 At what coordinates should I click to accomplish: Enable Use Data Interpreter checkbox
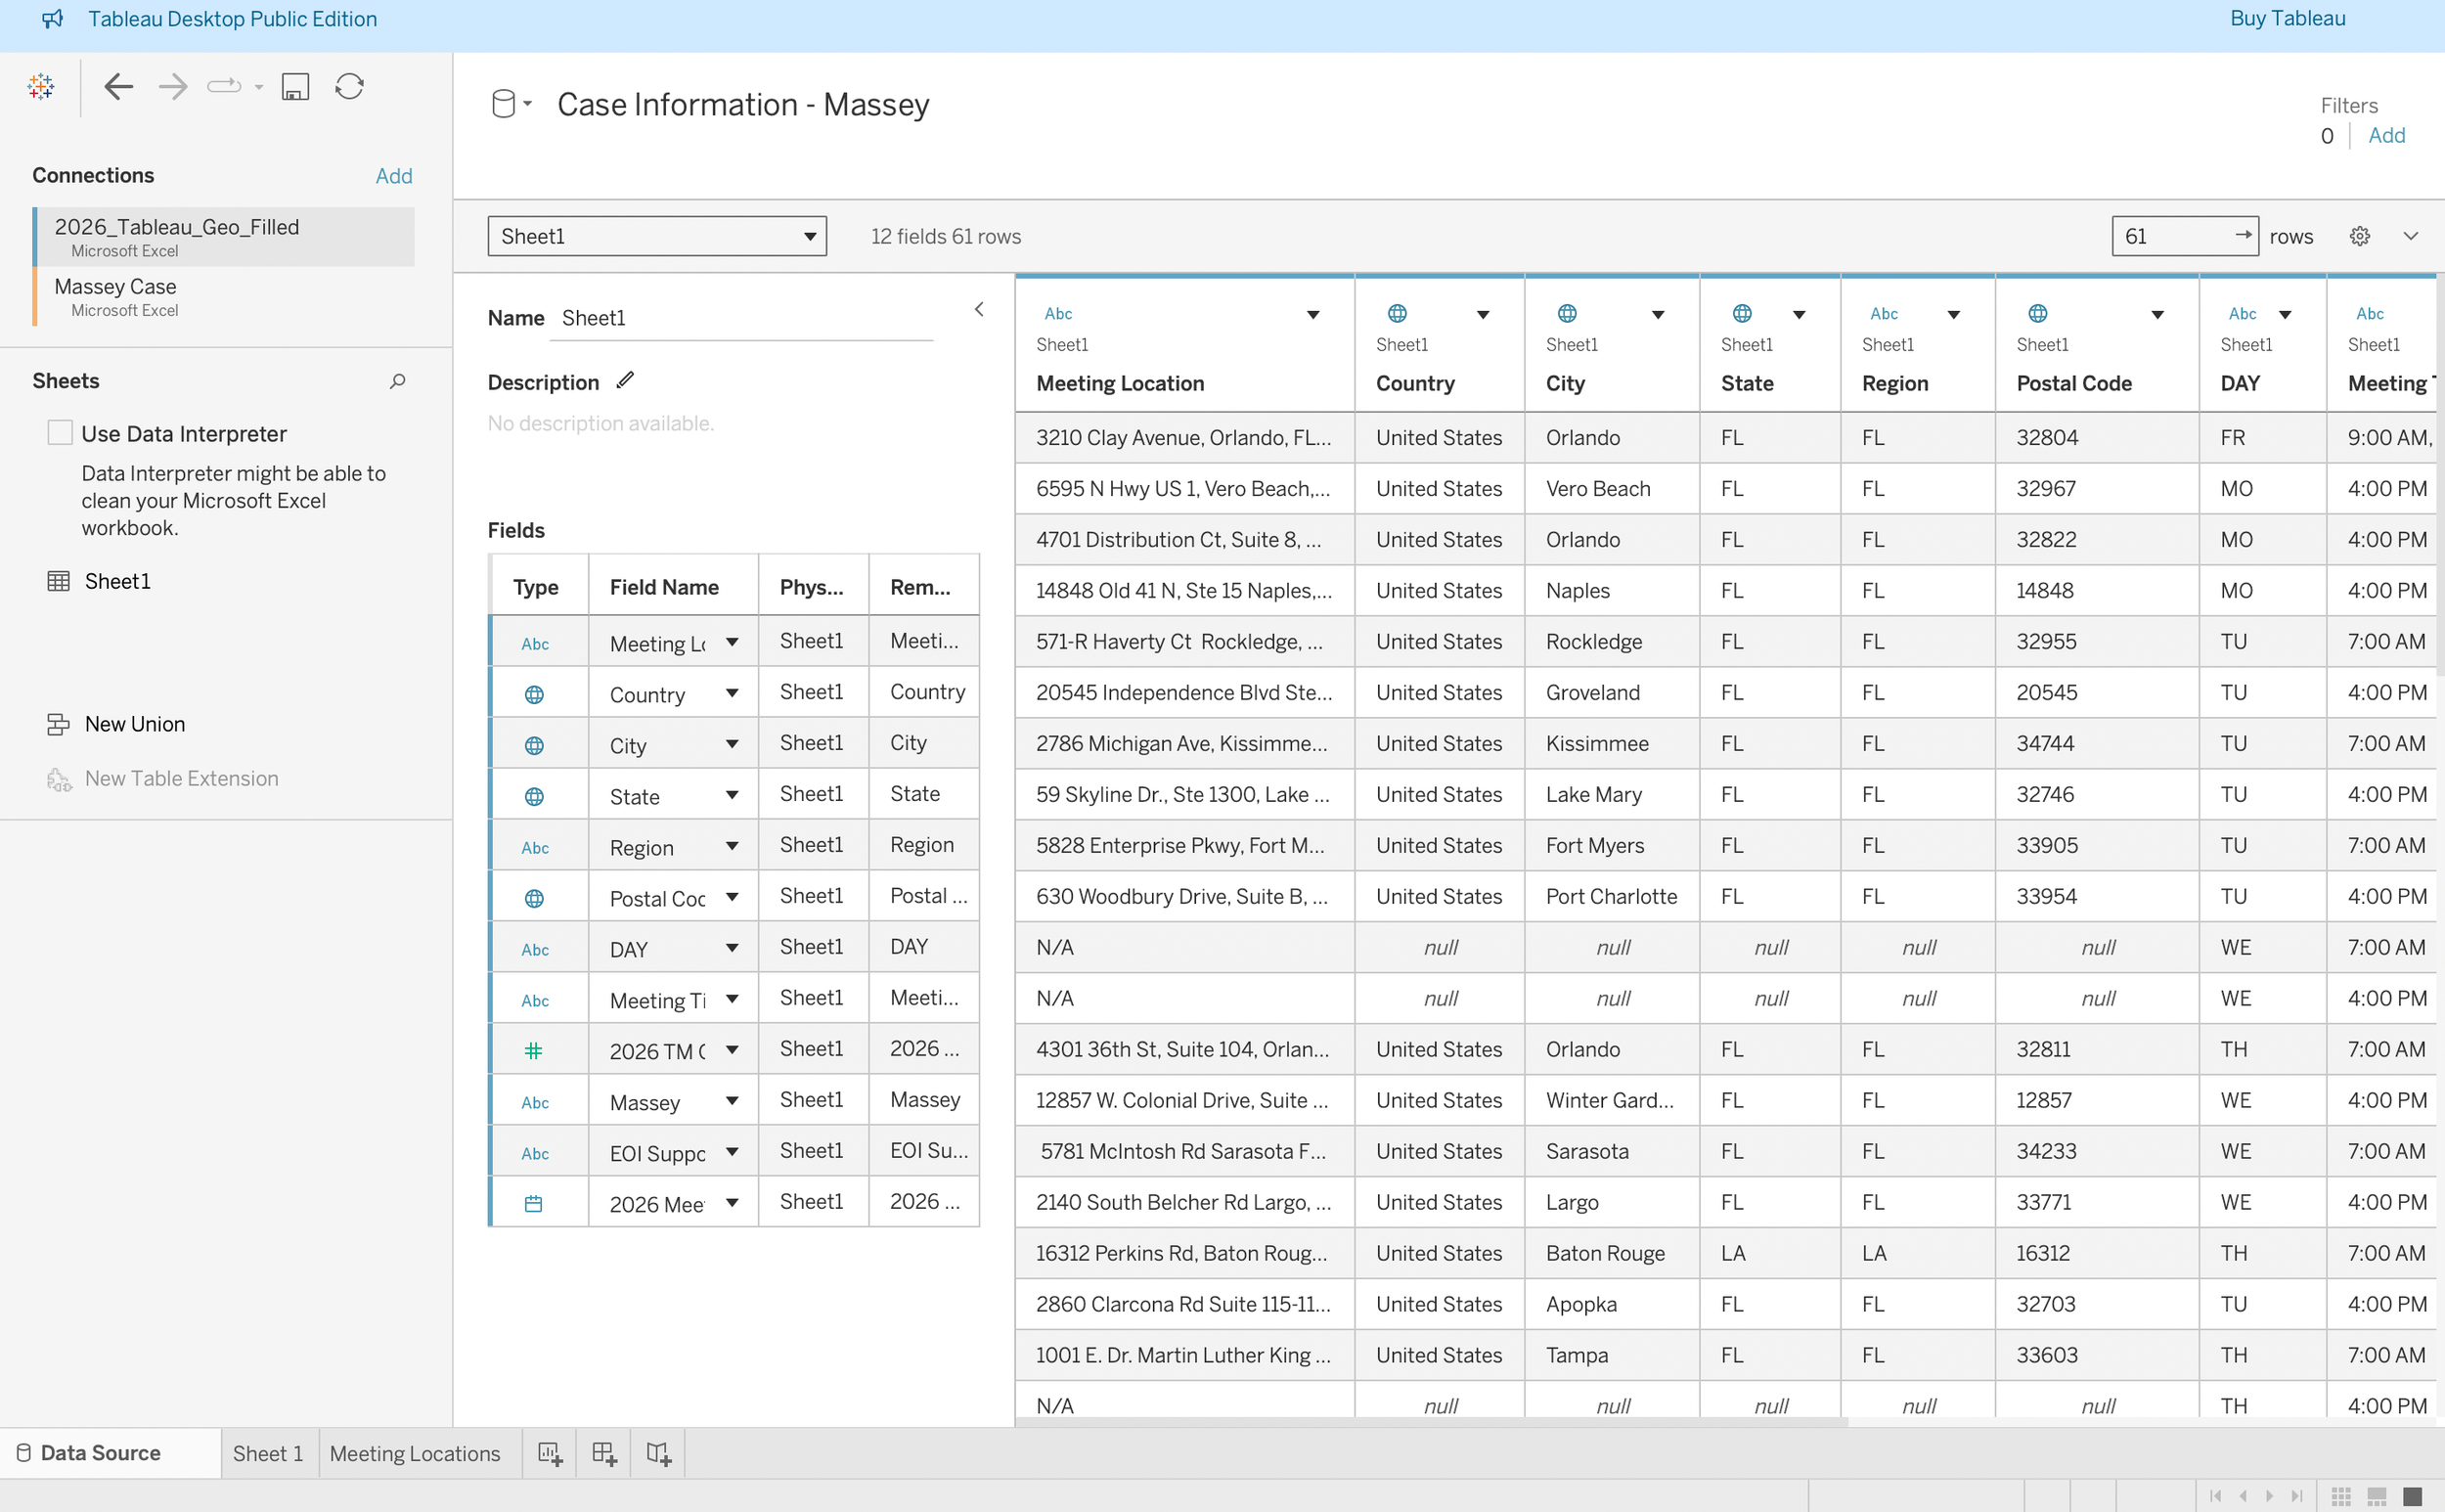pos(60,433)
